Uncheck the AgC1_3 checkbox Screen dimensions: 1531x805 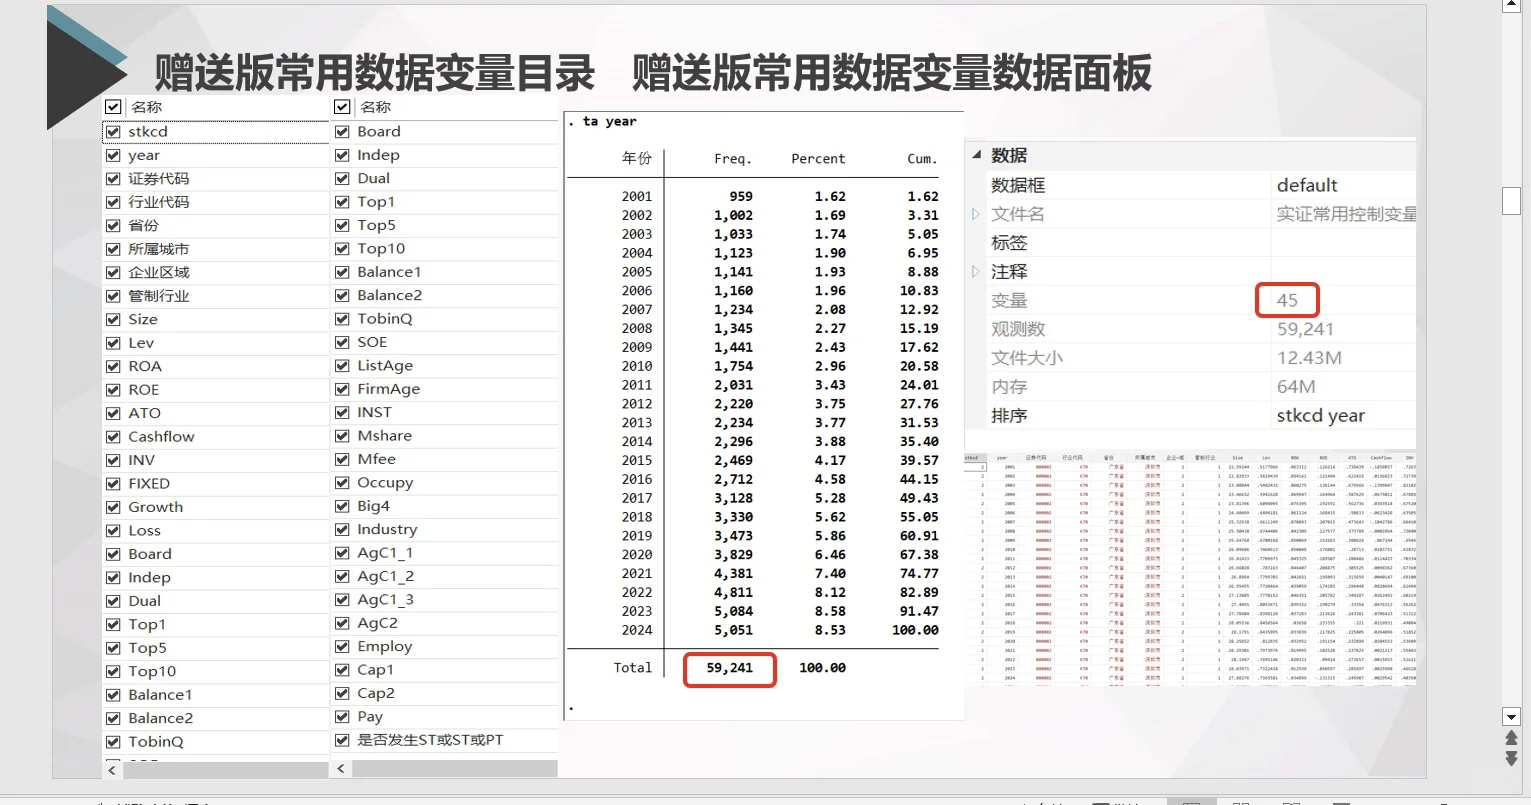click(x=342, y=600)
